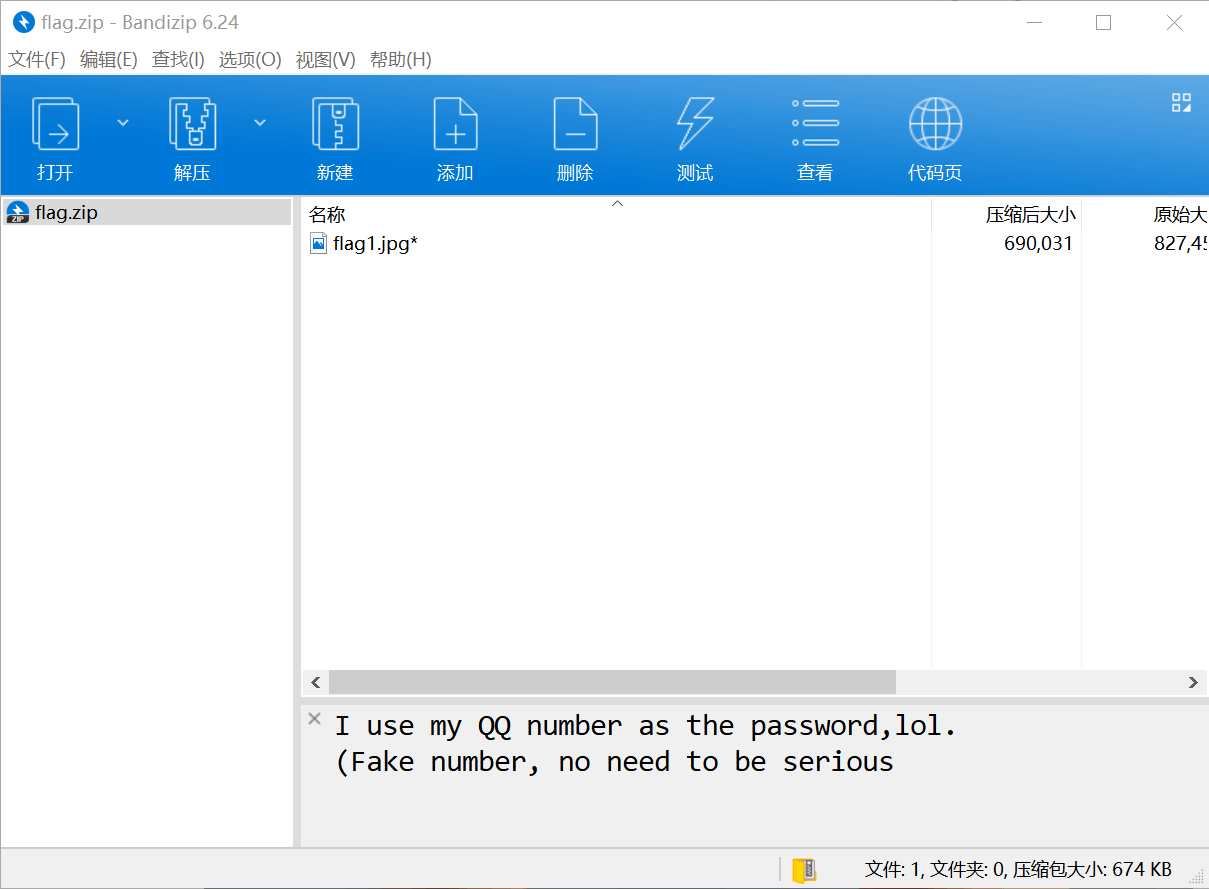Click the Extract (解压) toolbar icon
1209x889 pixels.
pyautogui.click(x=192, y=125)
